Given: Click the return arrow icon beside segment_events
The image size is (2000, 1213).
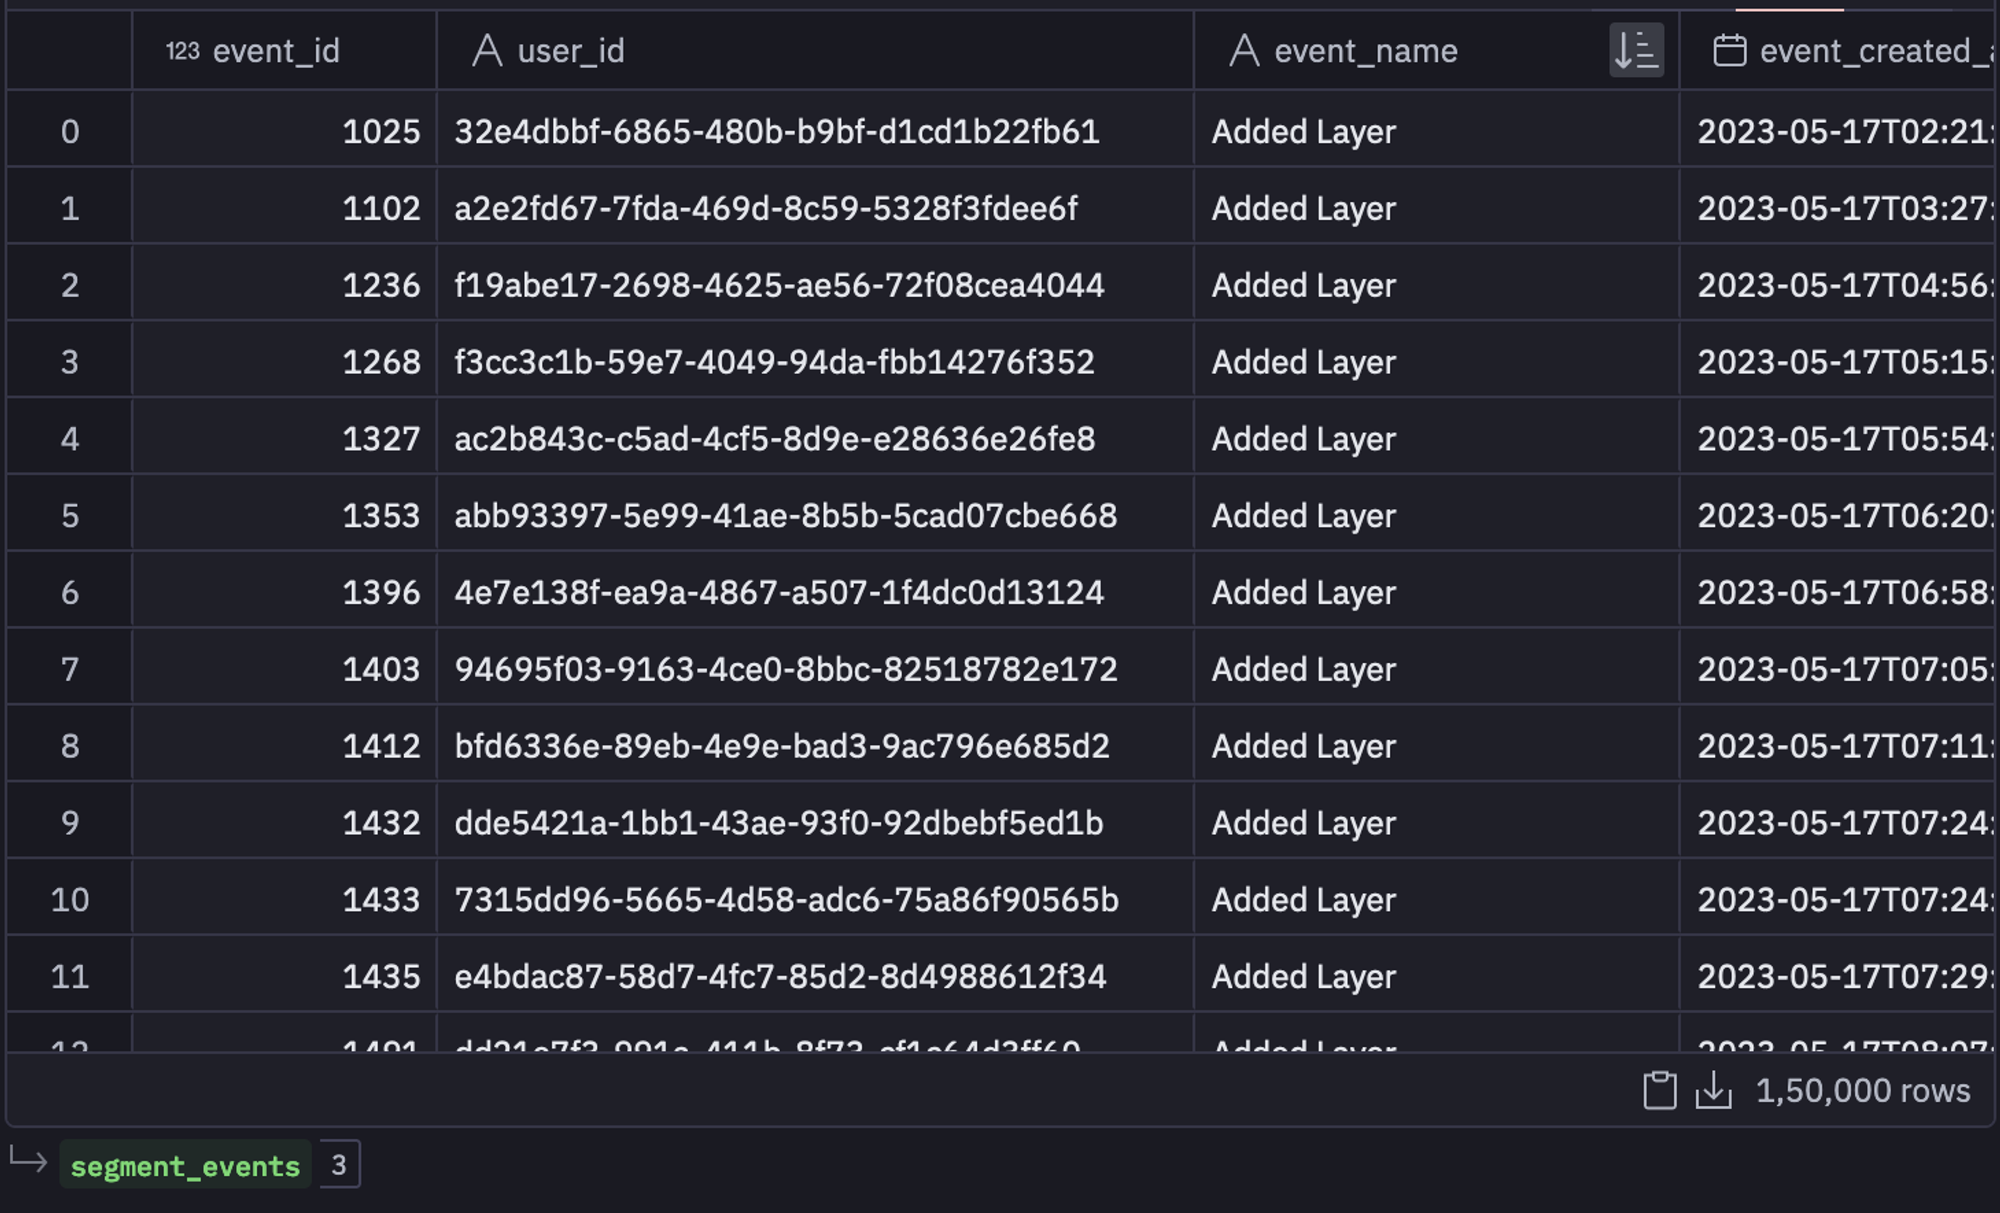Looking at the screenshot, I should pos(29,1161).
